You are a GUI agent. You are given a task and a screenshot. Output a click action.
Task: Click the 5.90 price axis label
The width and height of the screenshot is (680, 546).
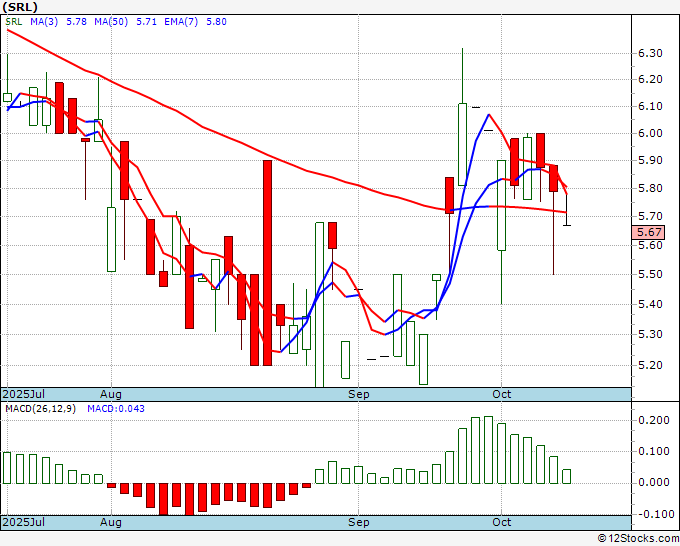(650, 160)
